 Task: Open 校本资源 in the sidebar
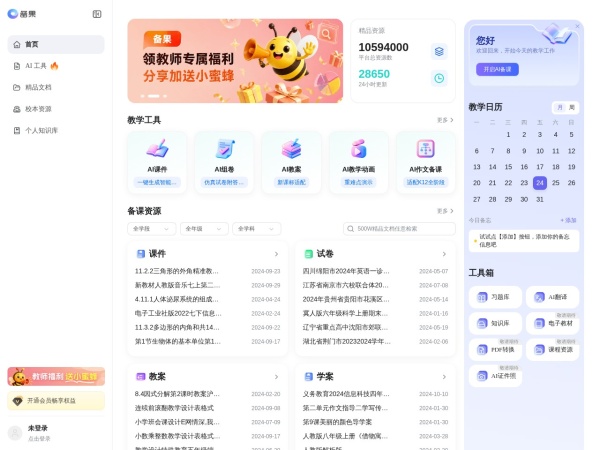coord(56,109)
